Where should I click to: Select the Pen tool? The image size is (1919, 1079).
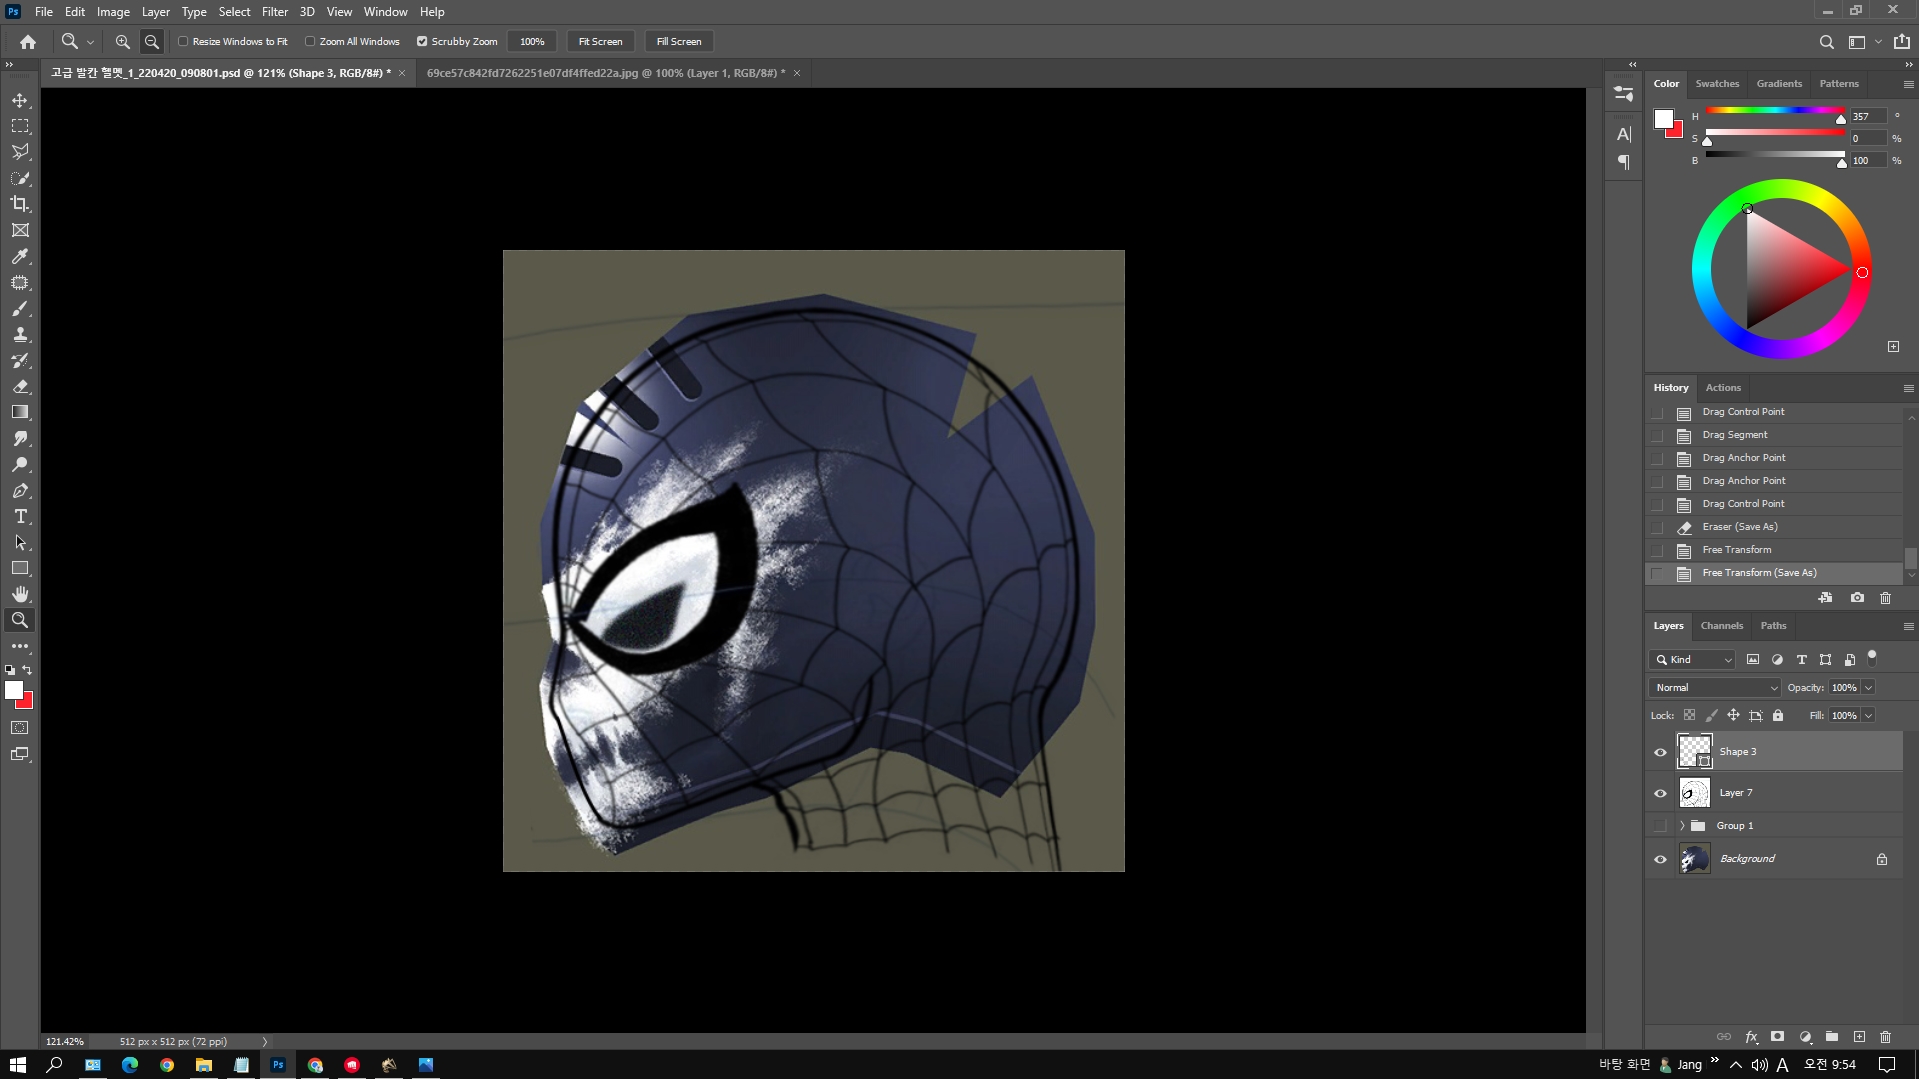click(x=20, y=491)
